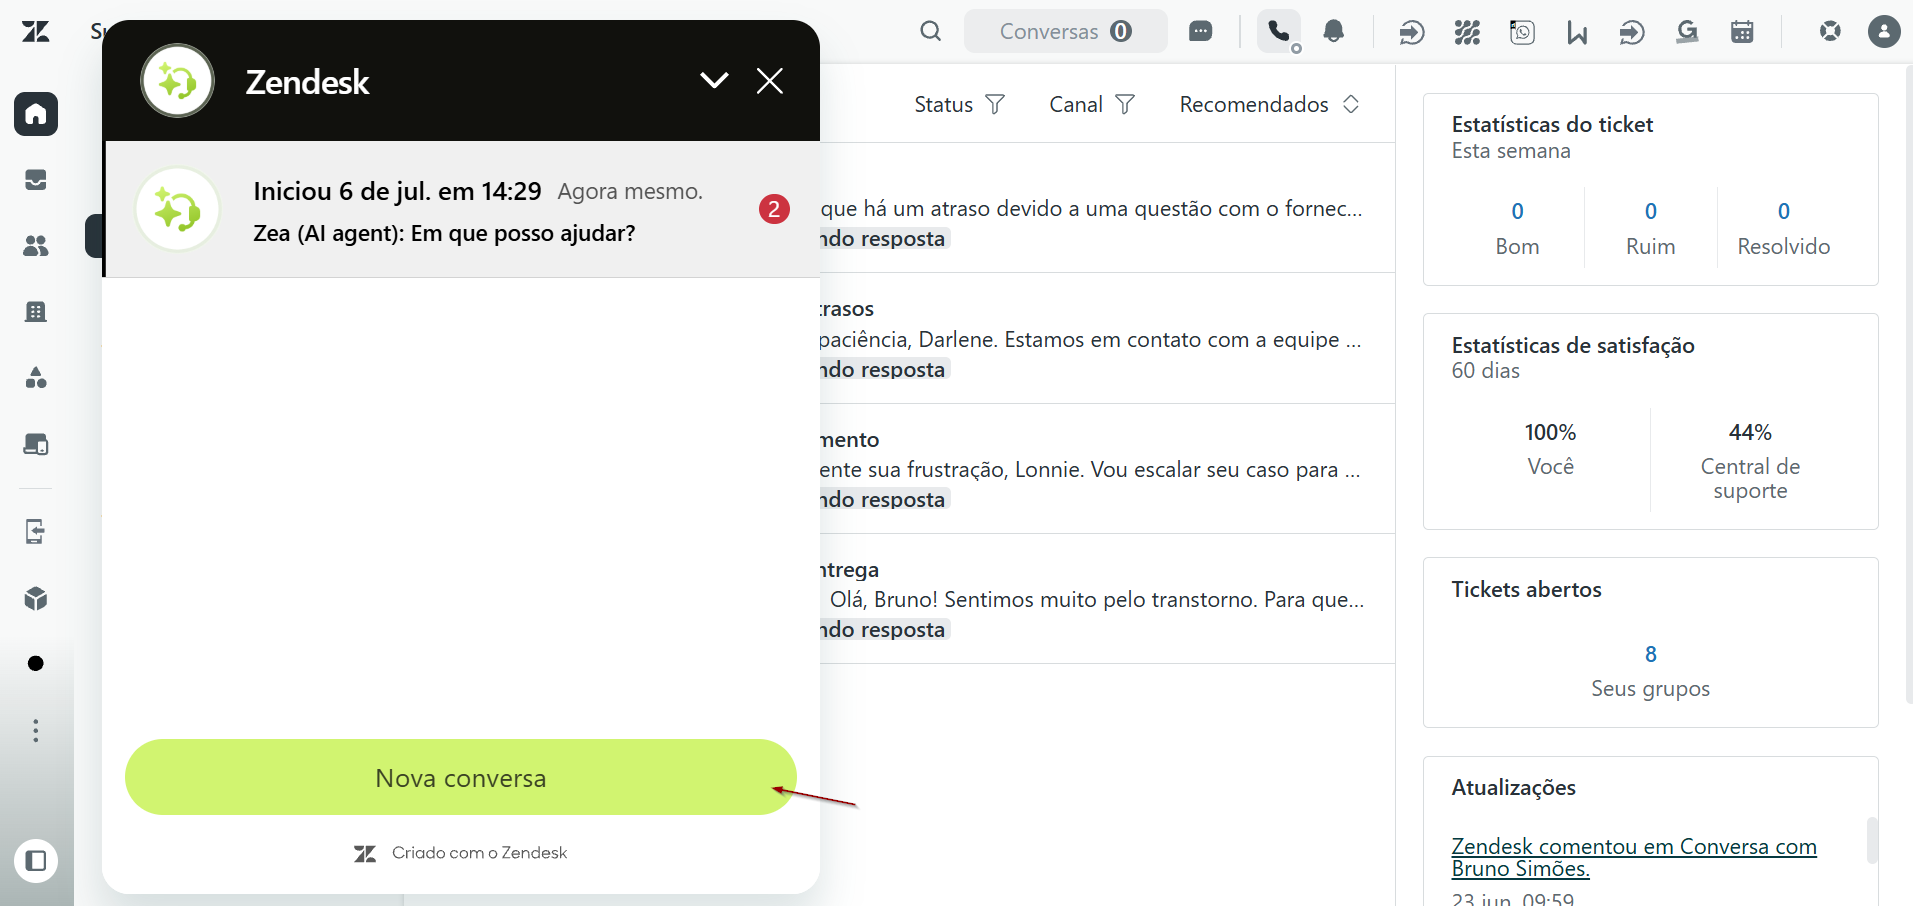Open the WhatsApp app icon
Screen dimensions: 1913x906
click(x=1522, y=33)
